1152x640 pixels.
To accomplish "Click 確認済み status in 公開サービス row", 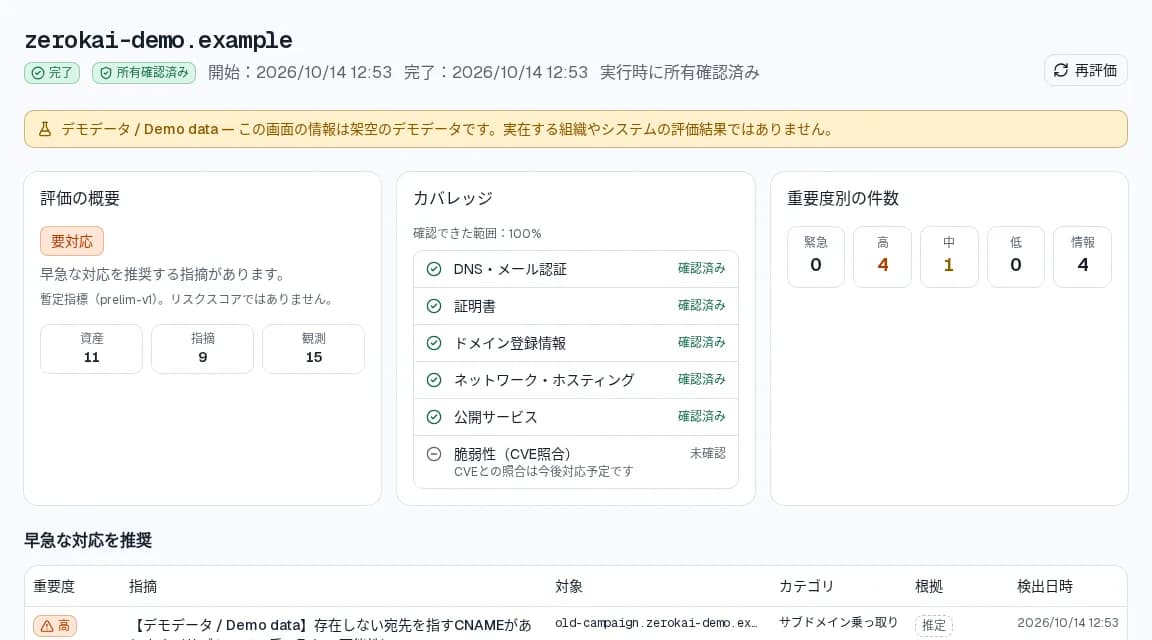I will [x=702, y=416].
